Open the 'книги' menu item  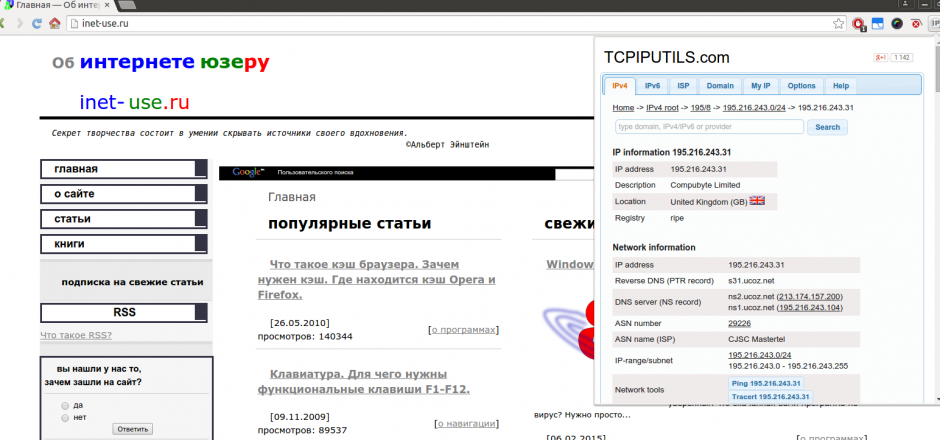tap(123, 244)
